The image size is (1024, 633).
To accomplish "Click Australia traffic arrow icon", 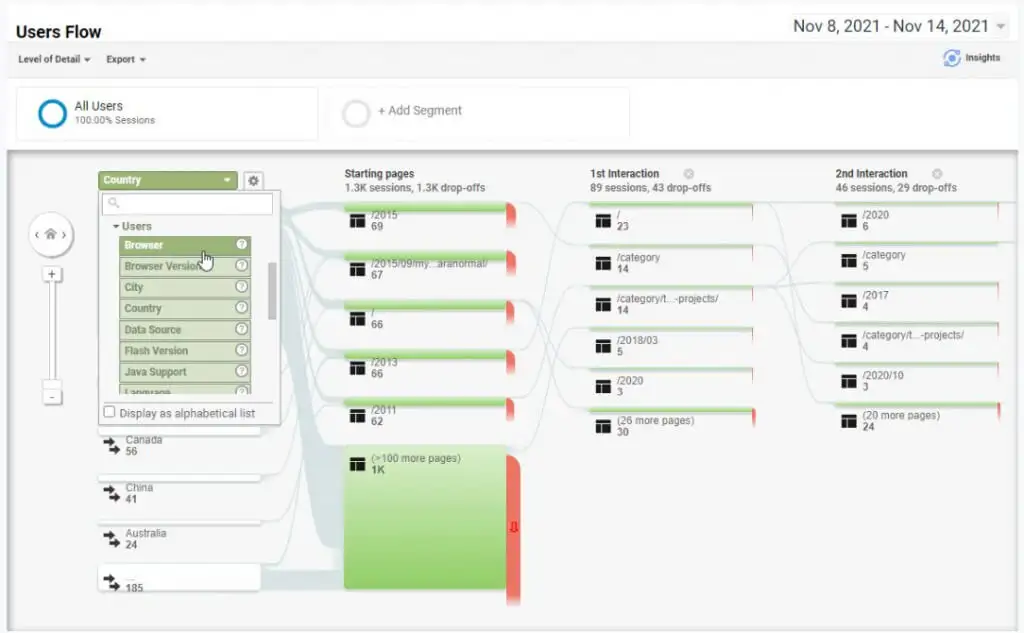I will tap(111, 539).
